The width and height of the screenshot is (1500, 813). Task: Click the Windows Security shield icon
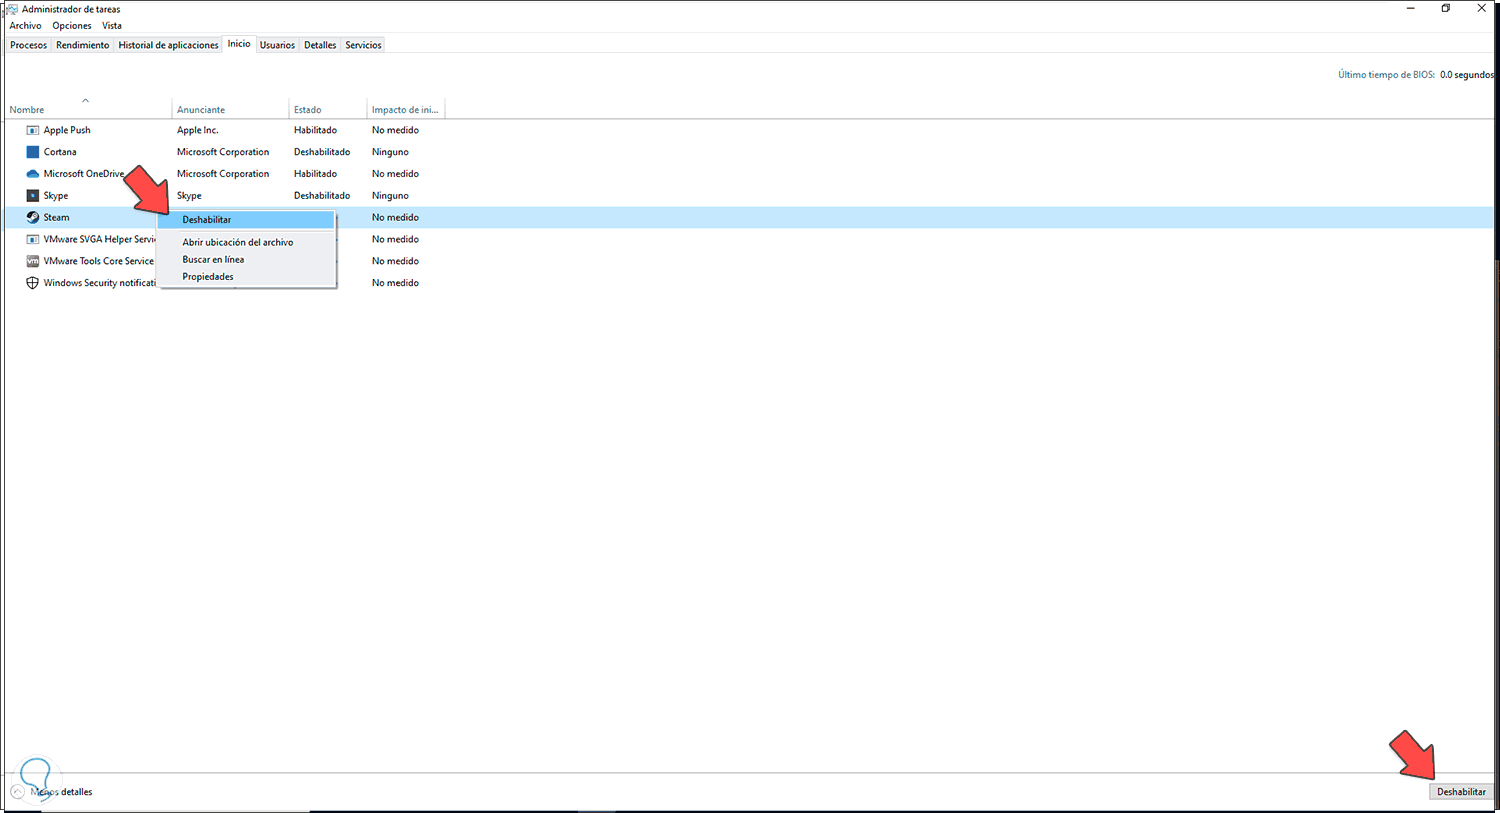[33, 283]
